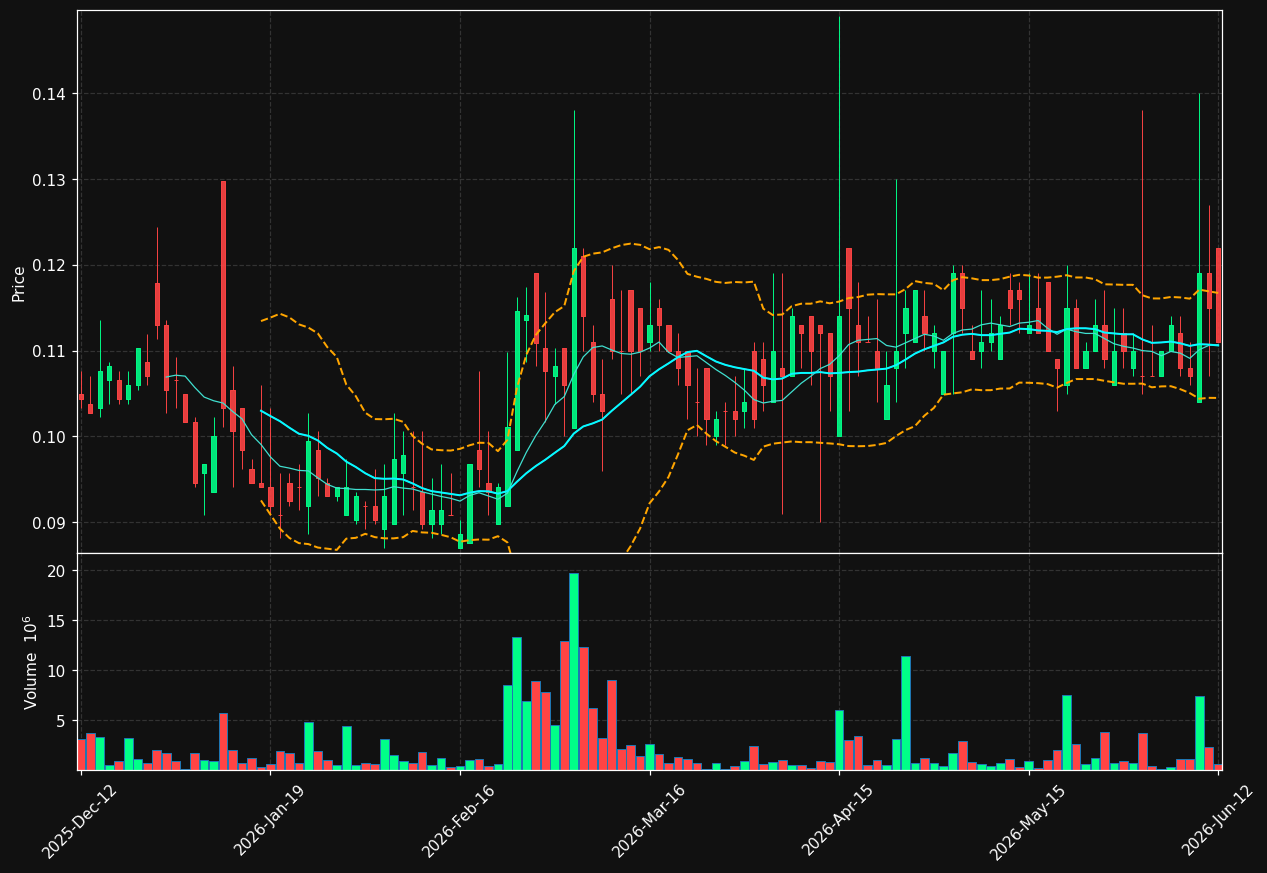
Task: Click the 2026-Feb-16 date label
Action: tap(459, 820)
